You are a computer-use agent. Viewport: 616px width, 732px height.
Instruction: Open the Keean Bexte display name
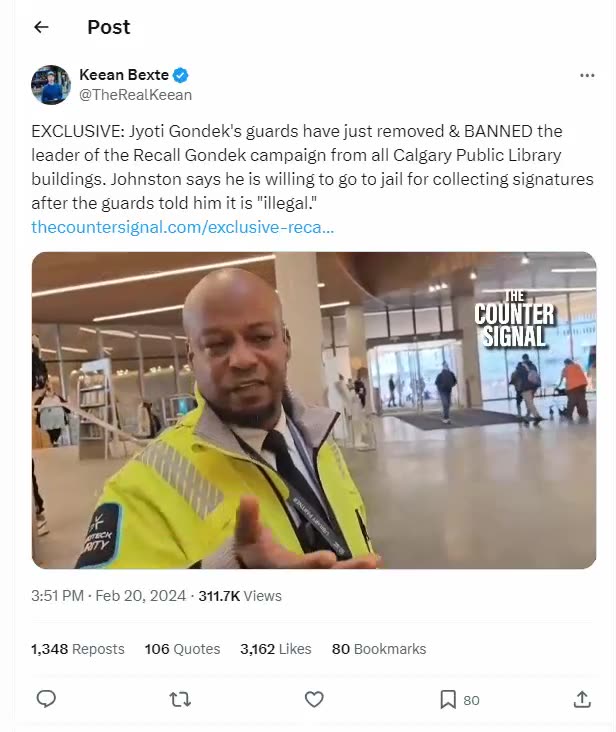point(124,75)
